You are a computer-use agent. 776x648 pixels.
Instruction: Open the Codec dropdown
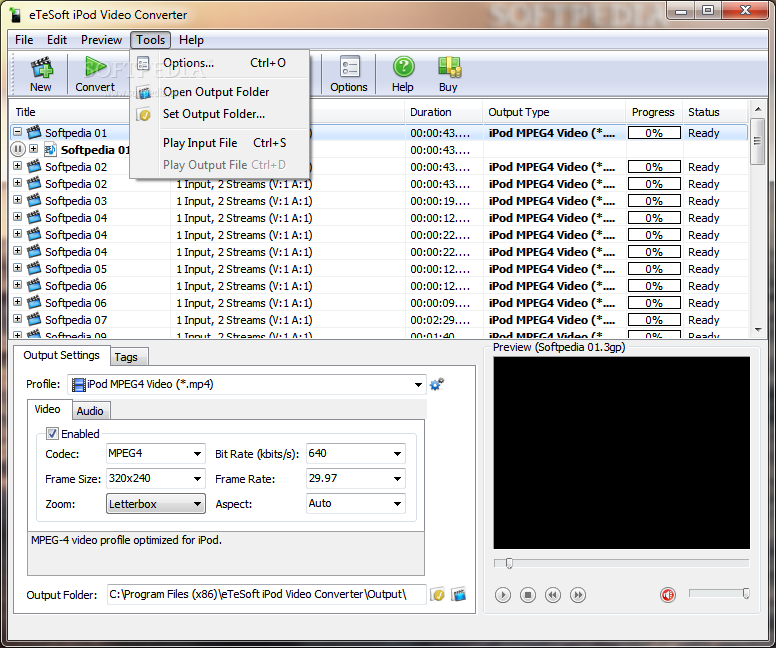pyautogui.click(x=197, y=453)
